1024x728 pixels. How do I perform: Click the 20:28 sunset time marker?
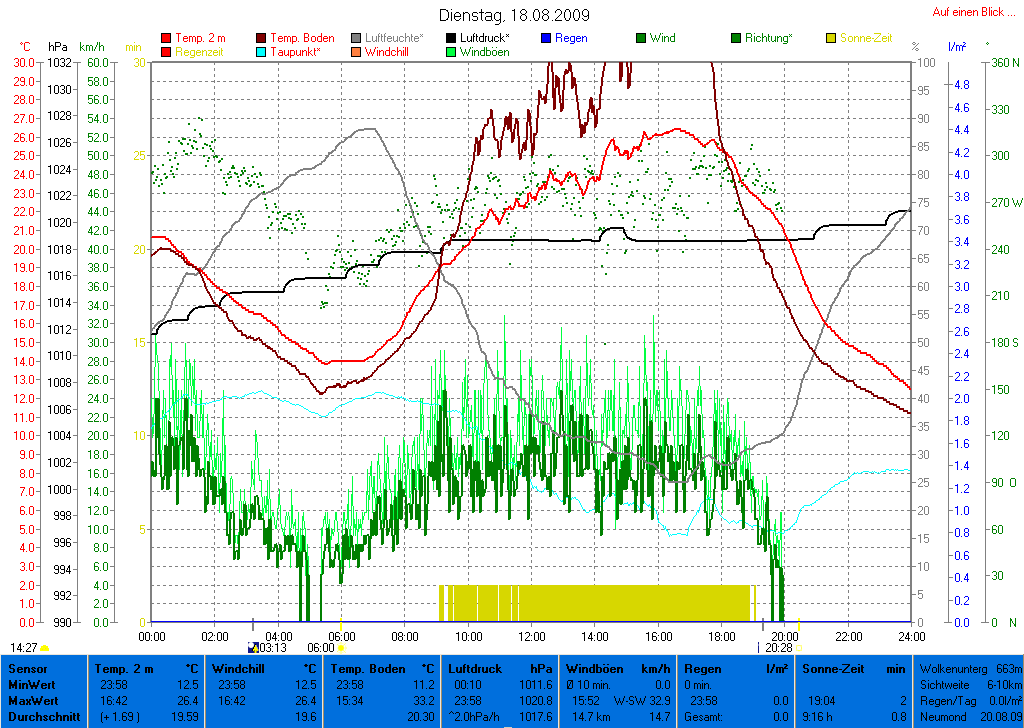pyautogui.click(x=778, y=648)
